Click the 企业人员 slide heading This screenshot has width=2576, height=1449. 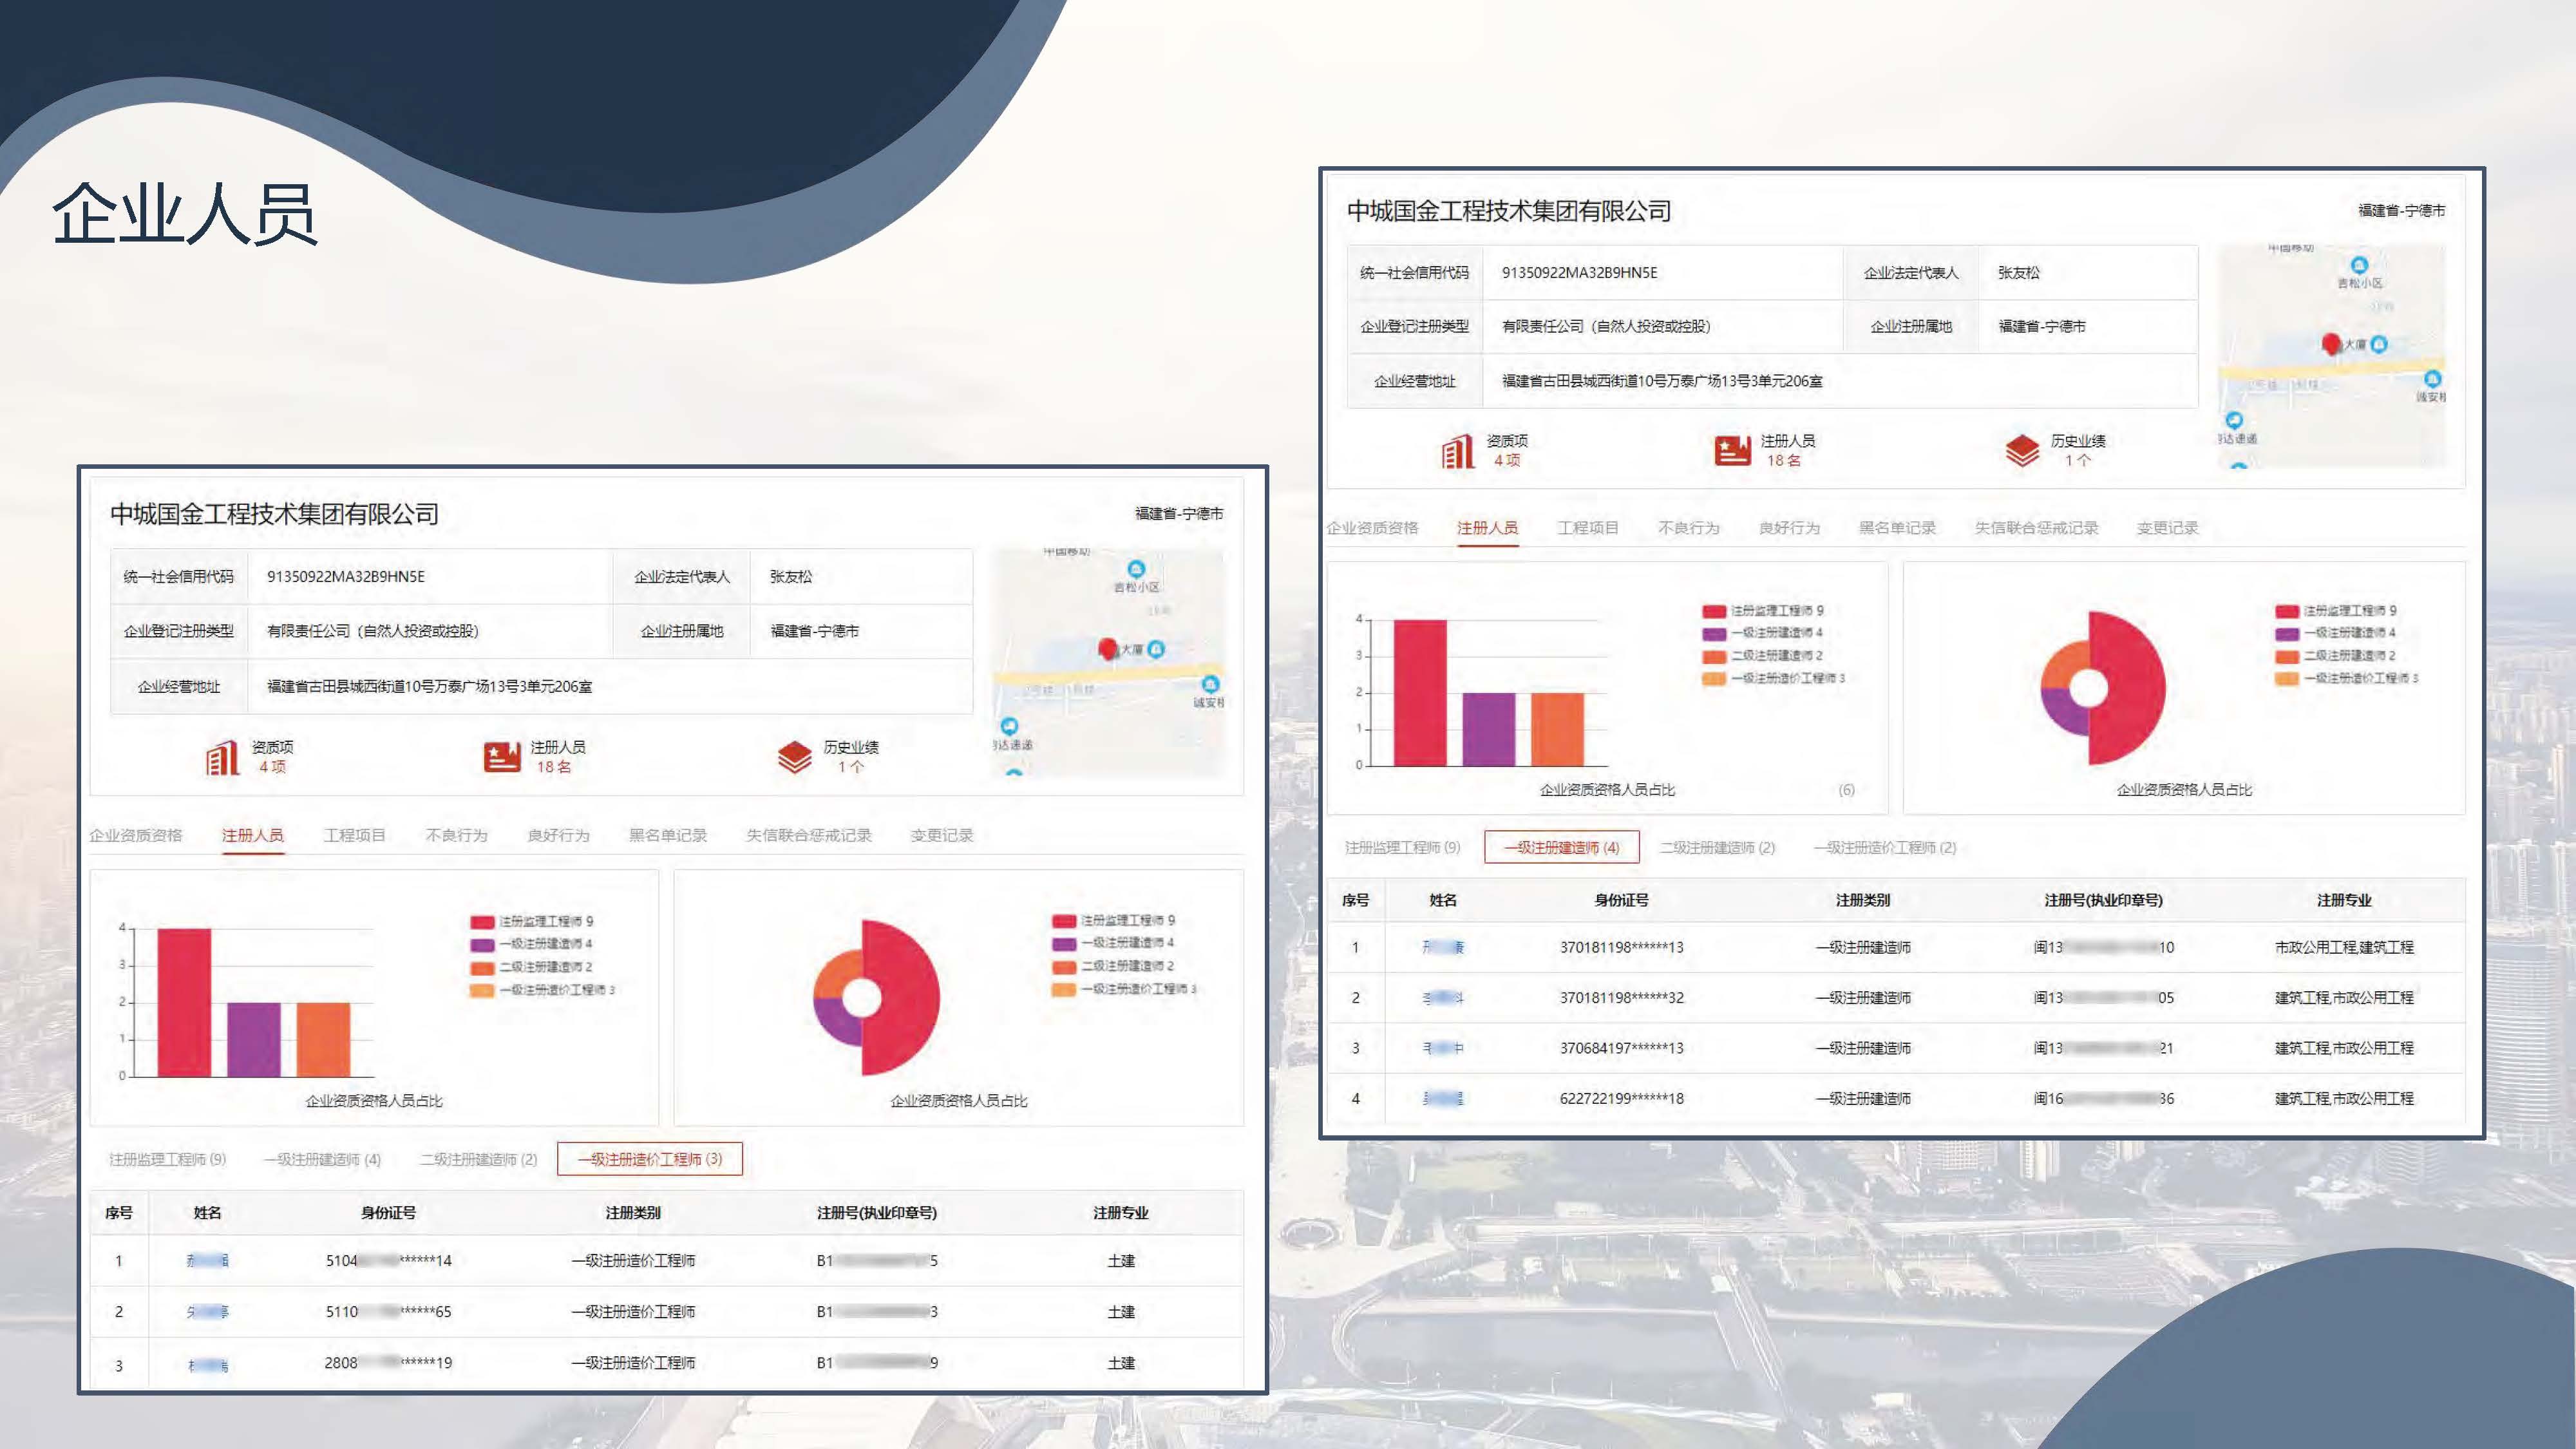tap(185, 213)
